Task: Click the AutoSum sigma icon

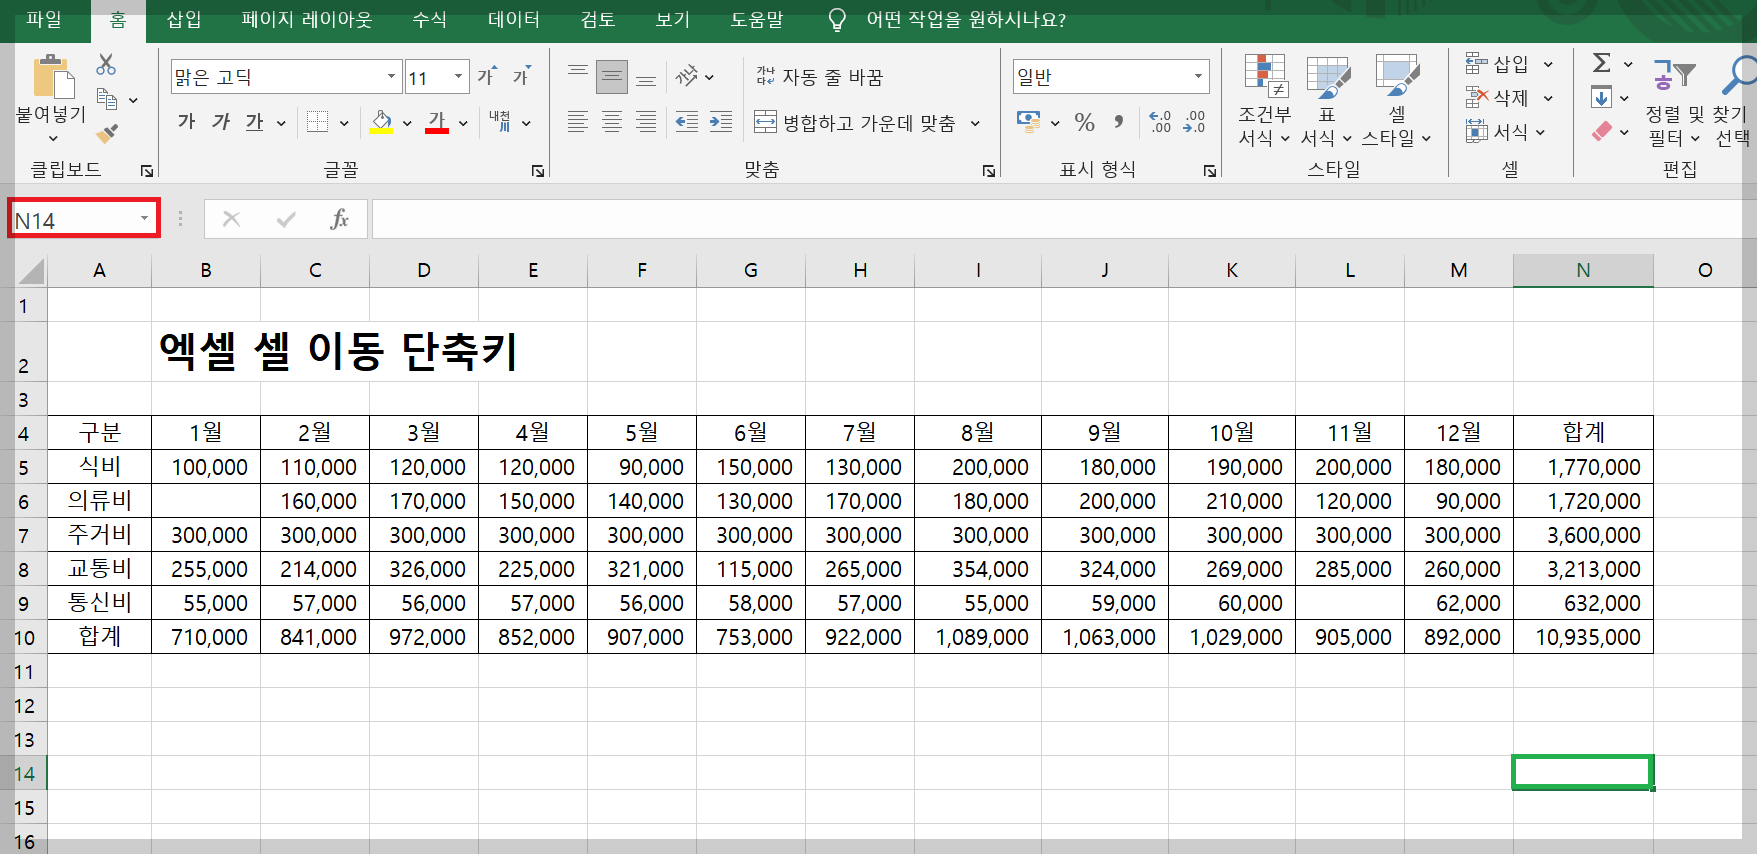Action: [1602, 63]
